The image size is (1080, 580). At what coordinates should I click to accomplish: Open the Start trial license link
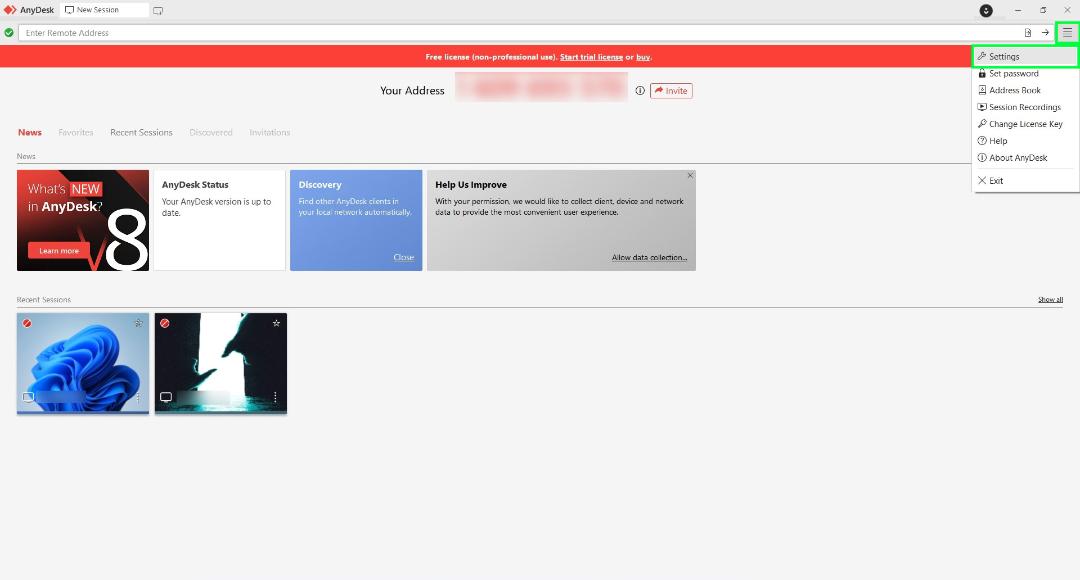click(x=591, y=57)
